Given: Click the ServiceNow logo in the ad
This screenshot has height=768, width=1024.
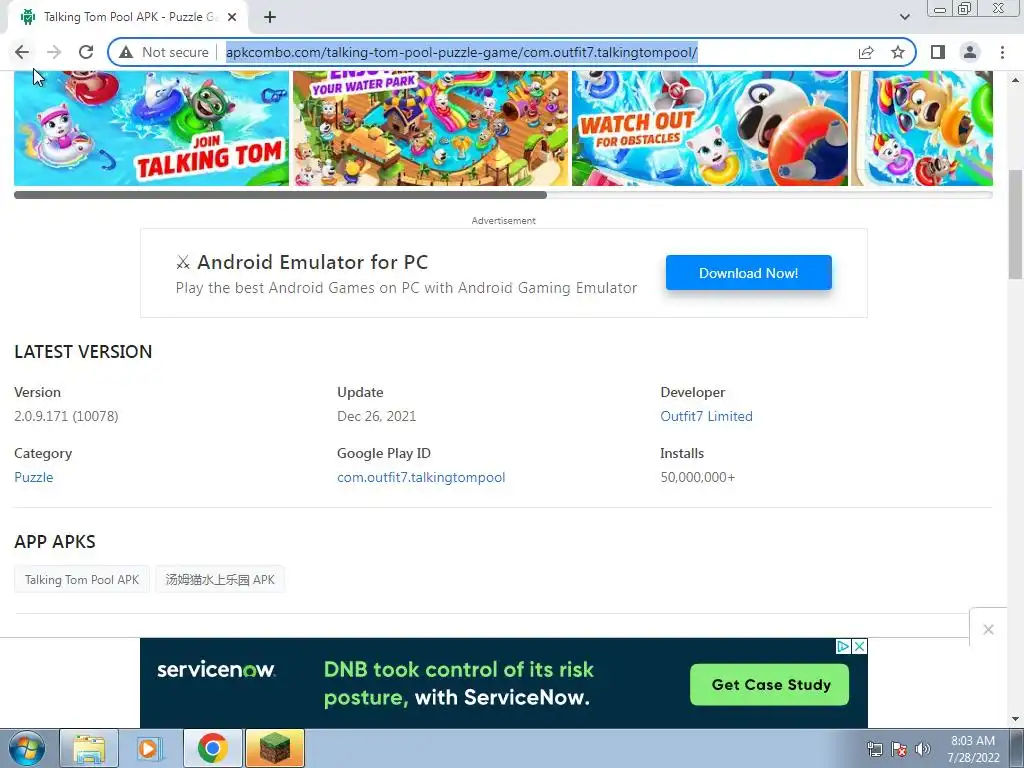Looking at the screenshot, I should 216,669.
